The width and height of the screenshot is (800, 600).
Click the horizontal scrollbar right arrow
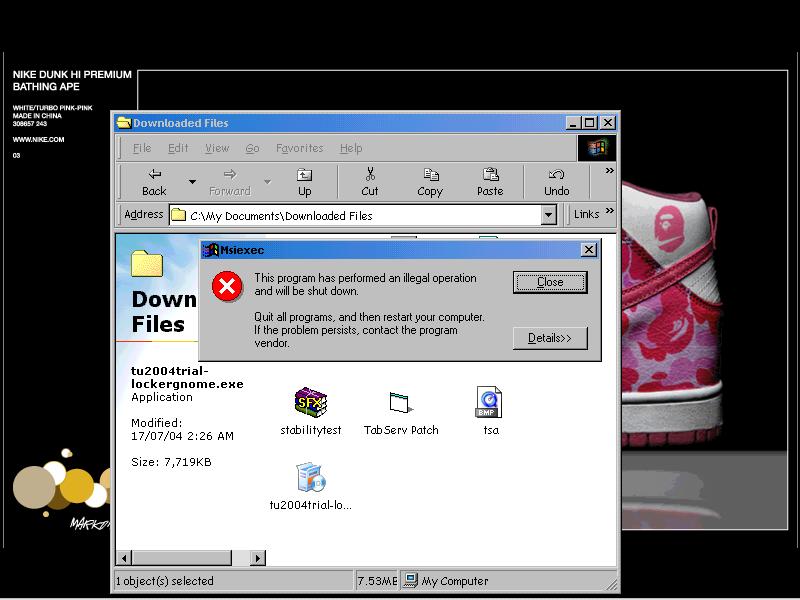tap(257, 558)
